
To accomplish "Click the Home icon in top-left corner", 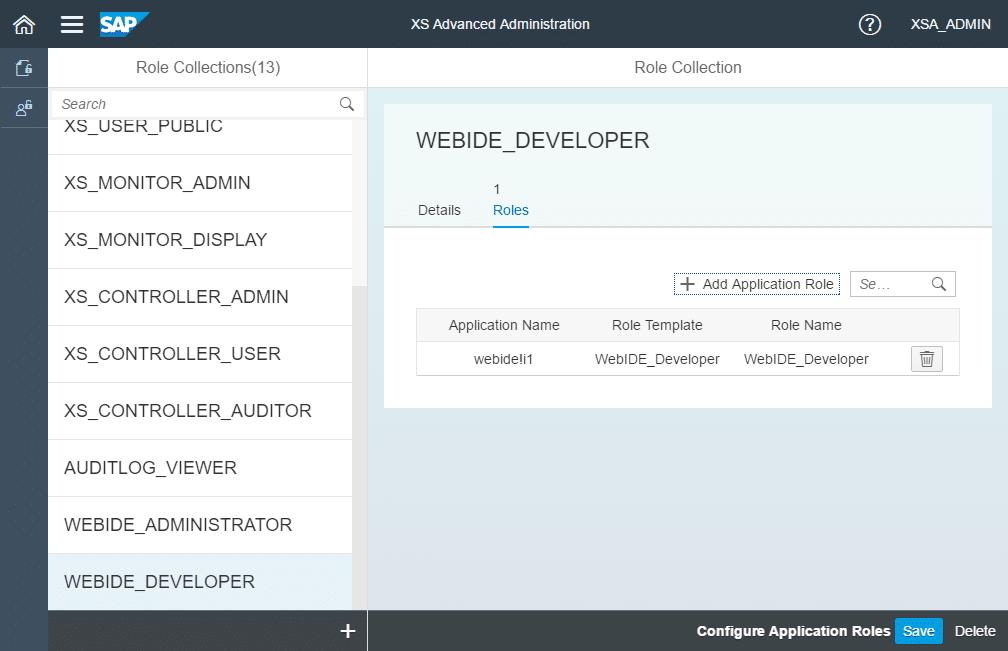I will coord(23,24).
